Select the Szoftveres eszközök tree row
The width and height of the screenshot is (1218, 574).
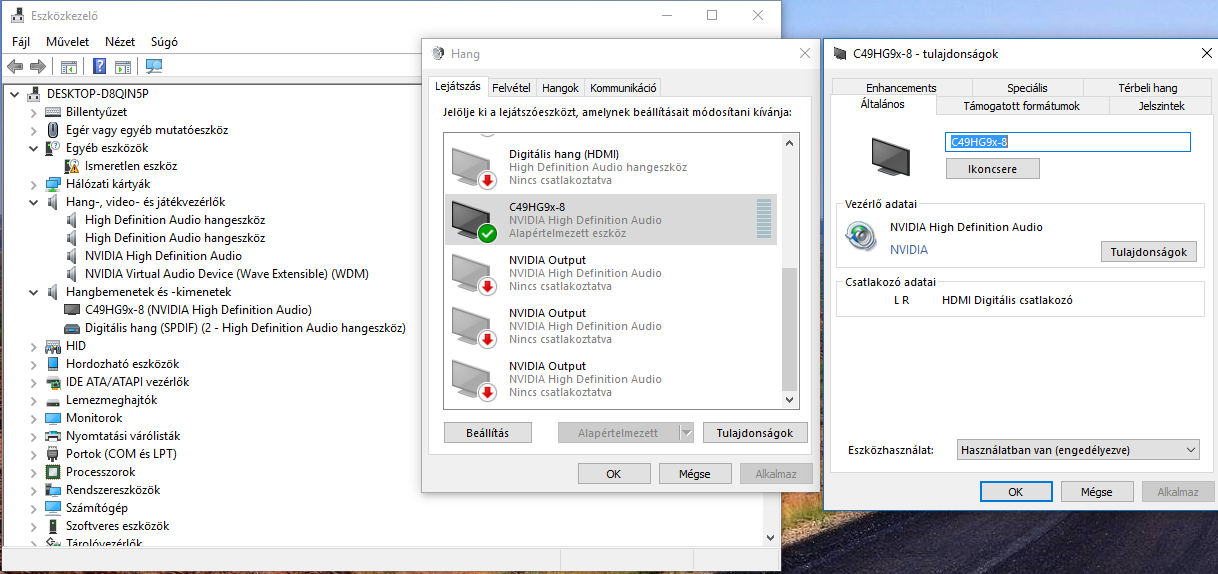click(117, 526)
